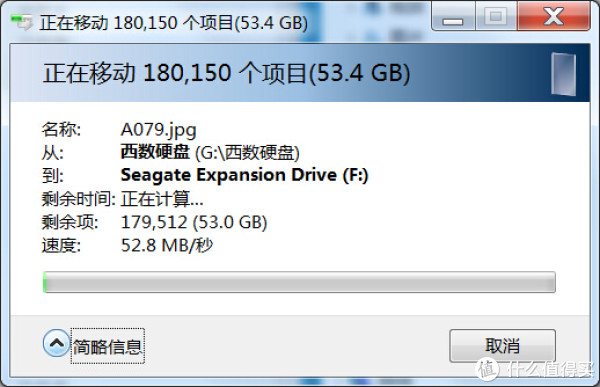Open source location 西数硬盘 link
Viewport: 600px width, 387px height.
pyautogui.click(x=155, y=152)
